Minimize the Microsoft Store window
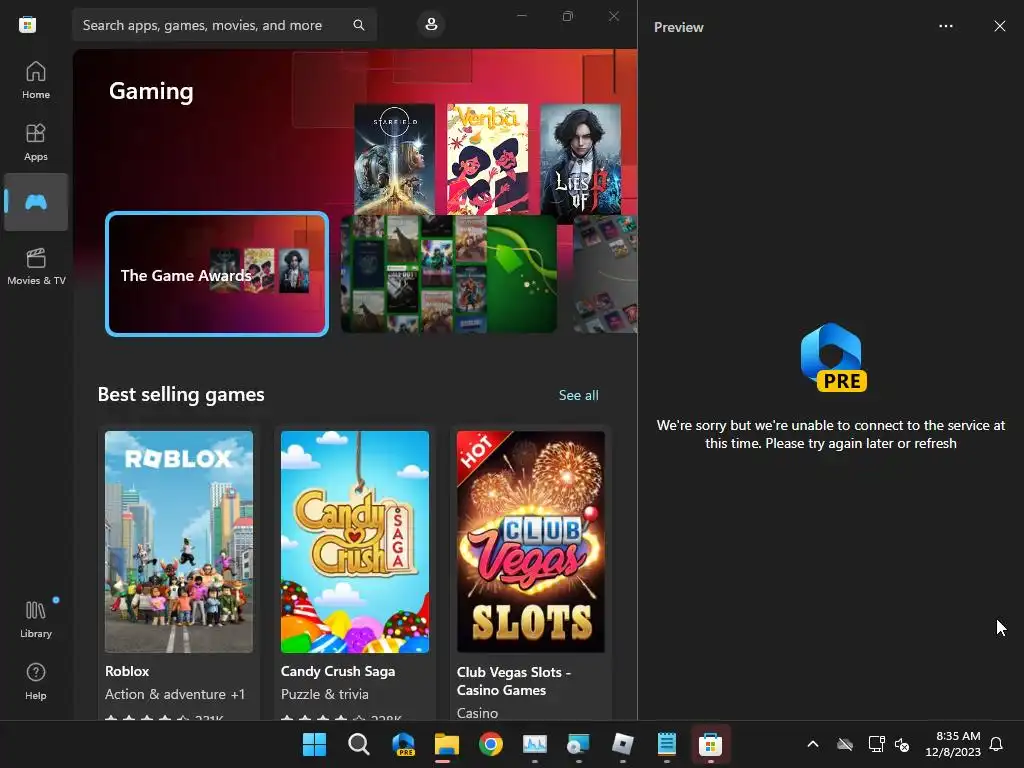This screenshot has width=1024, height=768. click(x=522, y=16)
